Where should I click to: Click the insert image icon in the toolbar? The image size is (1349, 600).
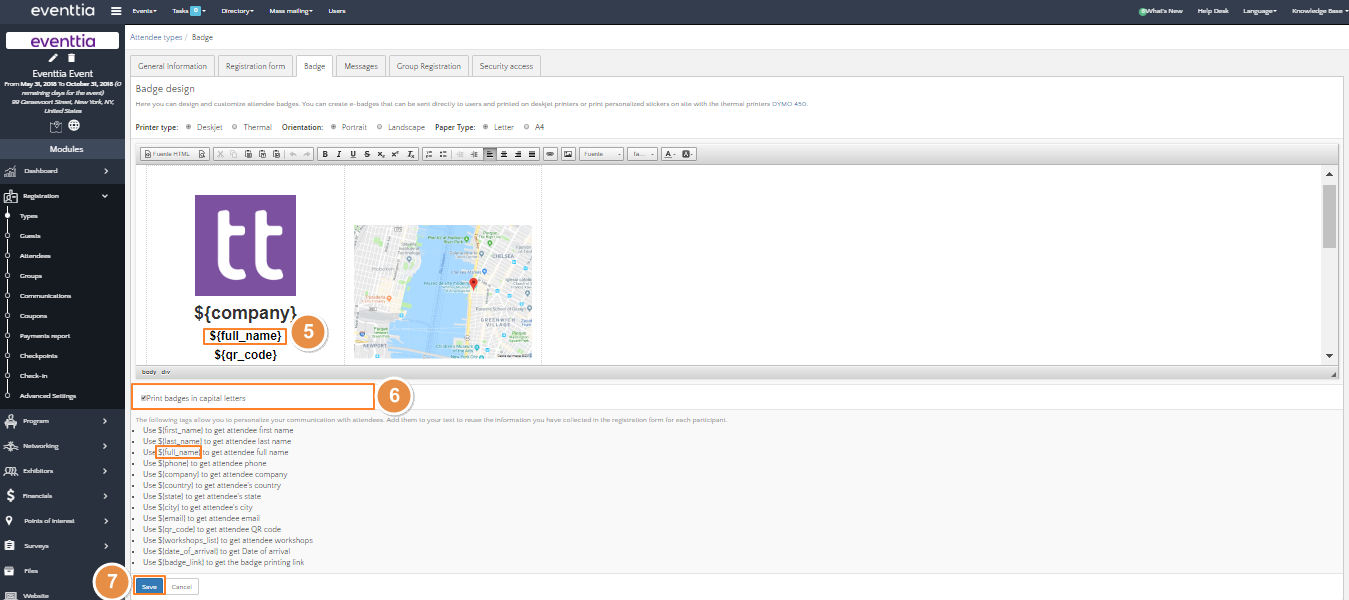click(x=568, y=154)
